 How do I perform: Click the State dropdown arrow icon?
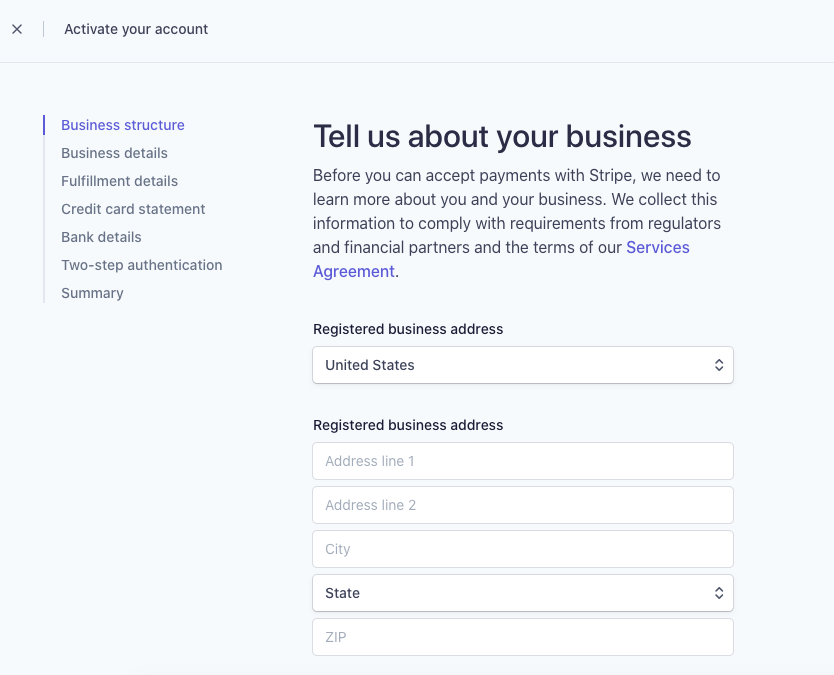click(718, 593)
